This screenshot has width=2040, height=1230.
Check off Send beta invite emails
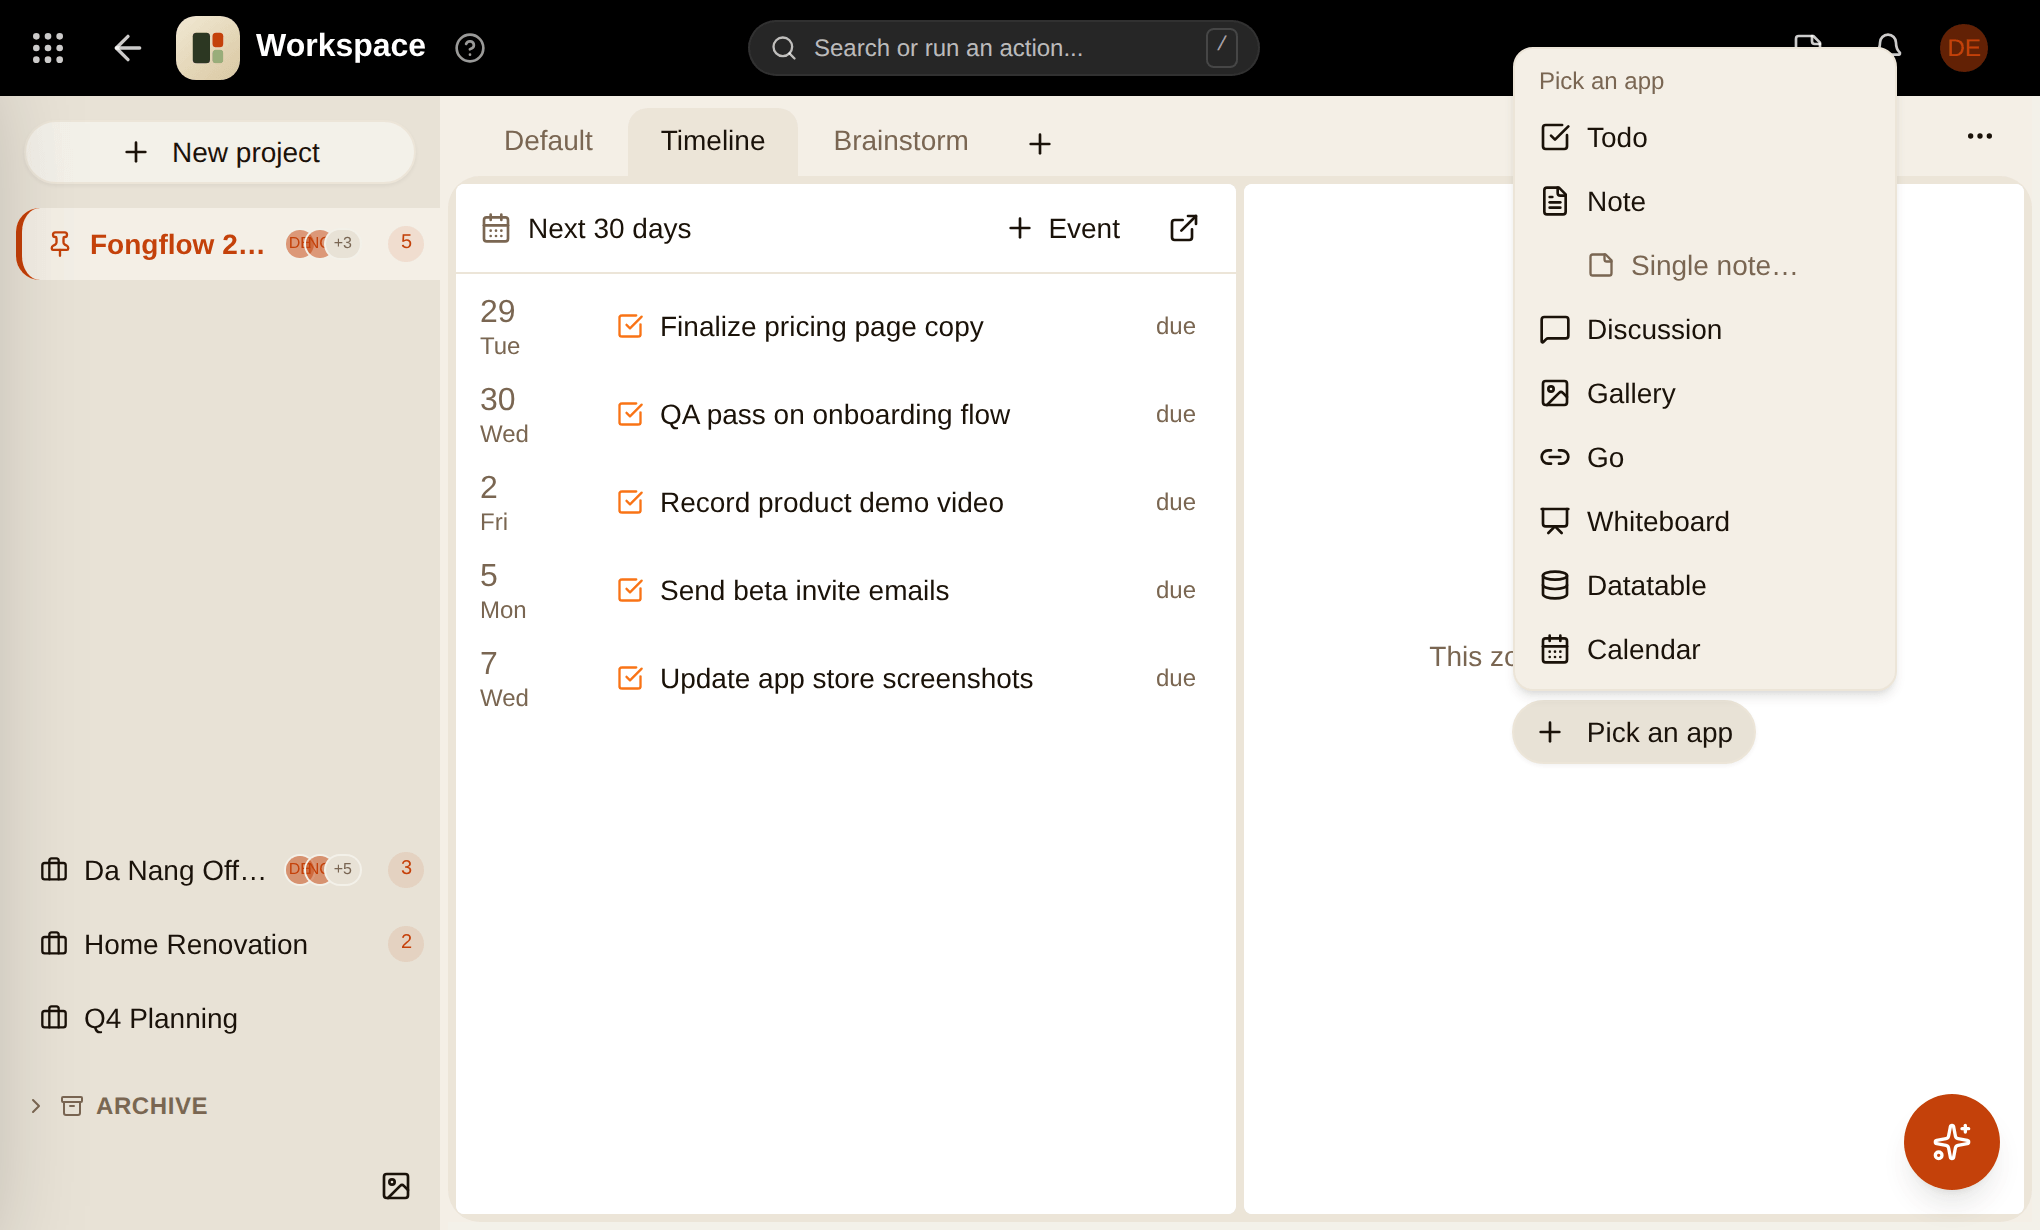point(630,590)
